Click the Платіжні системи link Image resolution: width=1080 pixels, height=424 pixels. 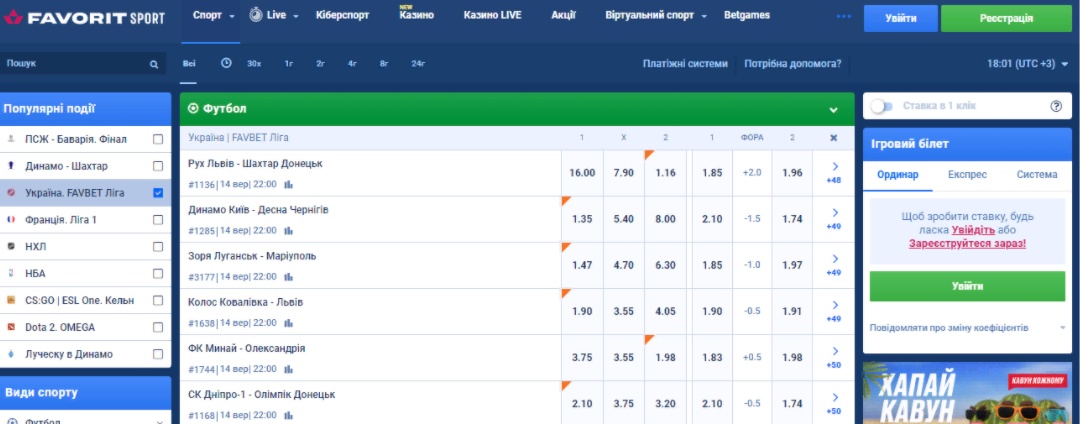(685, 63)
